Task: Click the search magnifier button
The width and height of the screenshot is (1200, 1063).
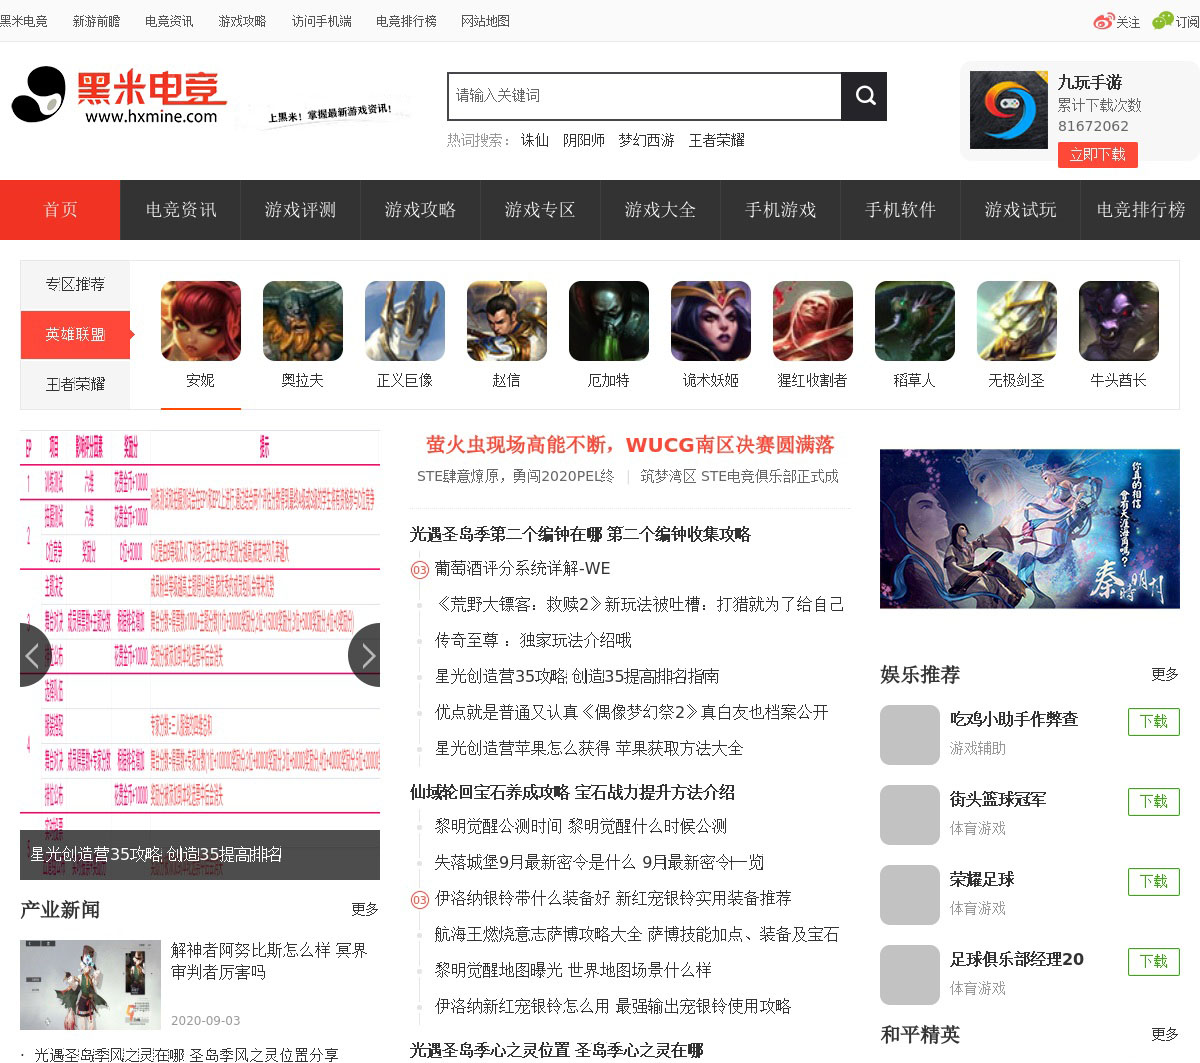Action: coord(865,96)
